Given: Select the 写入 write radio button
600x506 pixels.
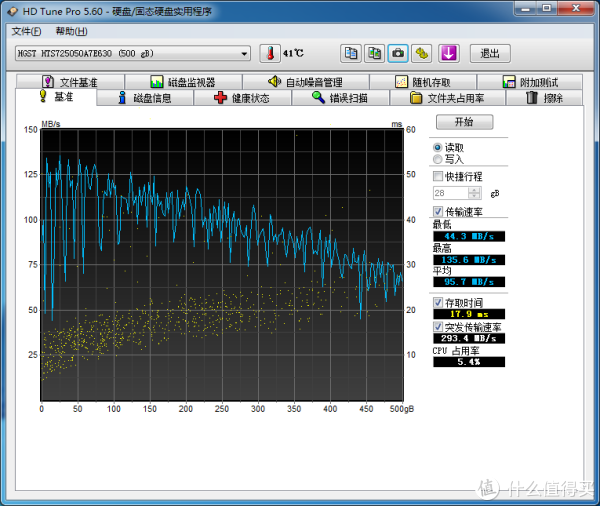Looking at the screenshot, I should pyautogui.click(x=437, y=159).
